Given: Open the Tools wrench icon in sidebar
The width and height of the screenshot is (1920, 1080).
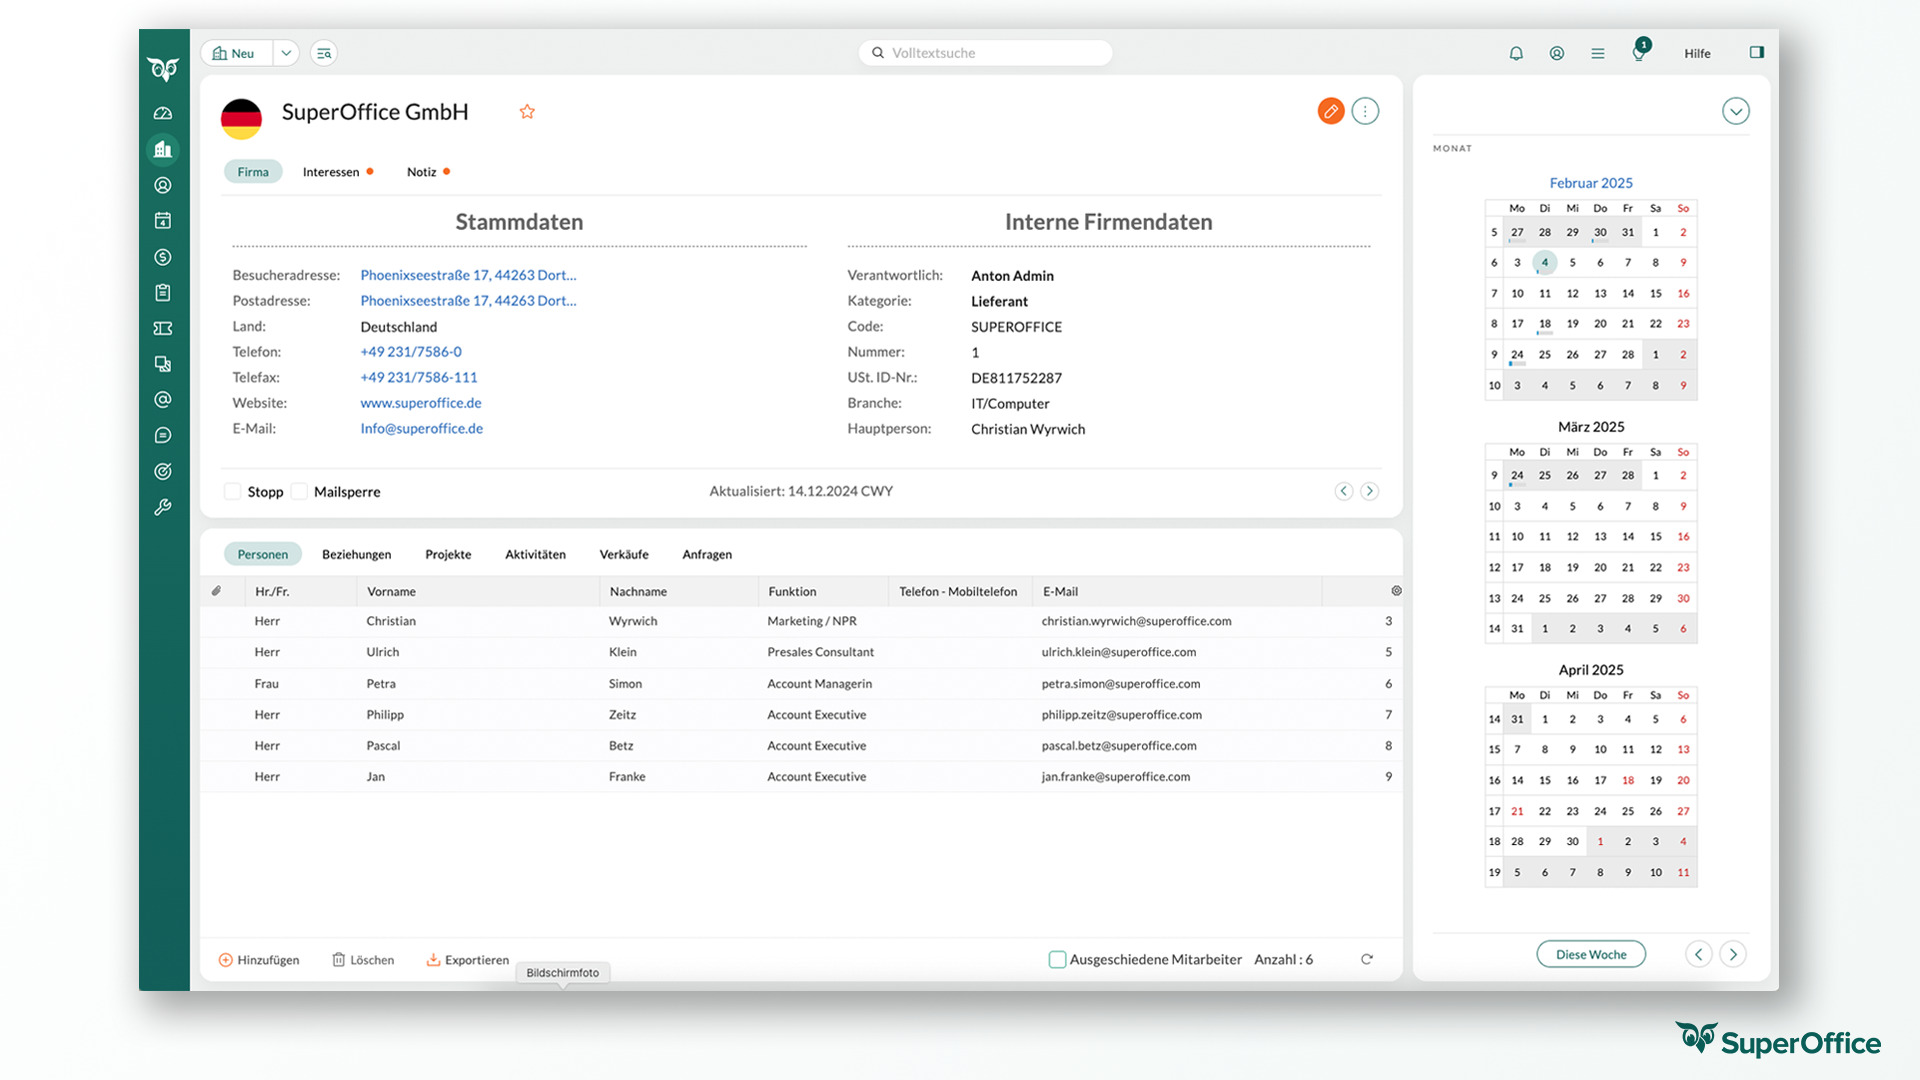Looking at the screenshot, I should (x=163, y=507).
